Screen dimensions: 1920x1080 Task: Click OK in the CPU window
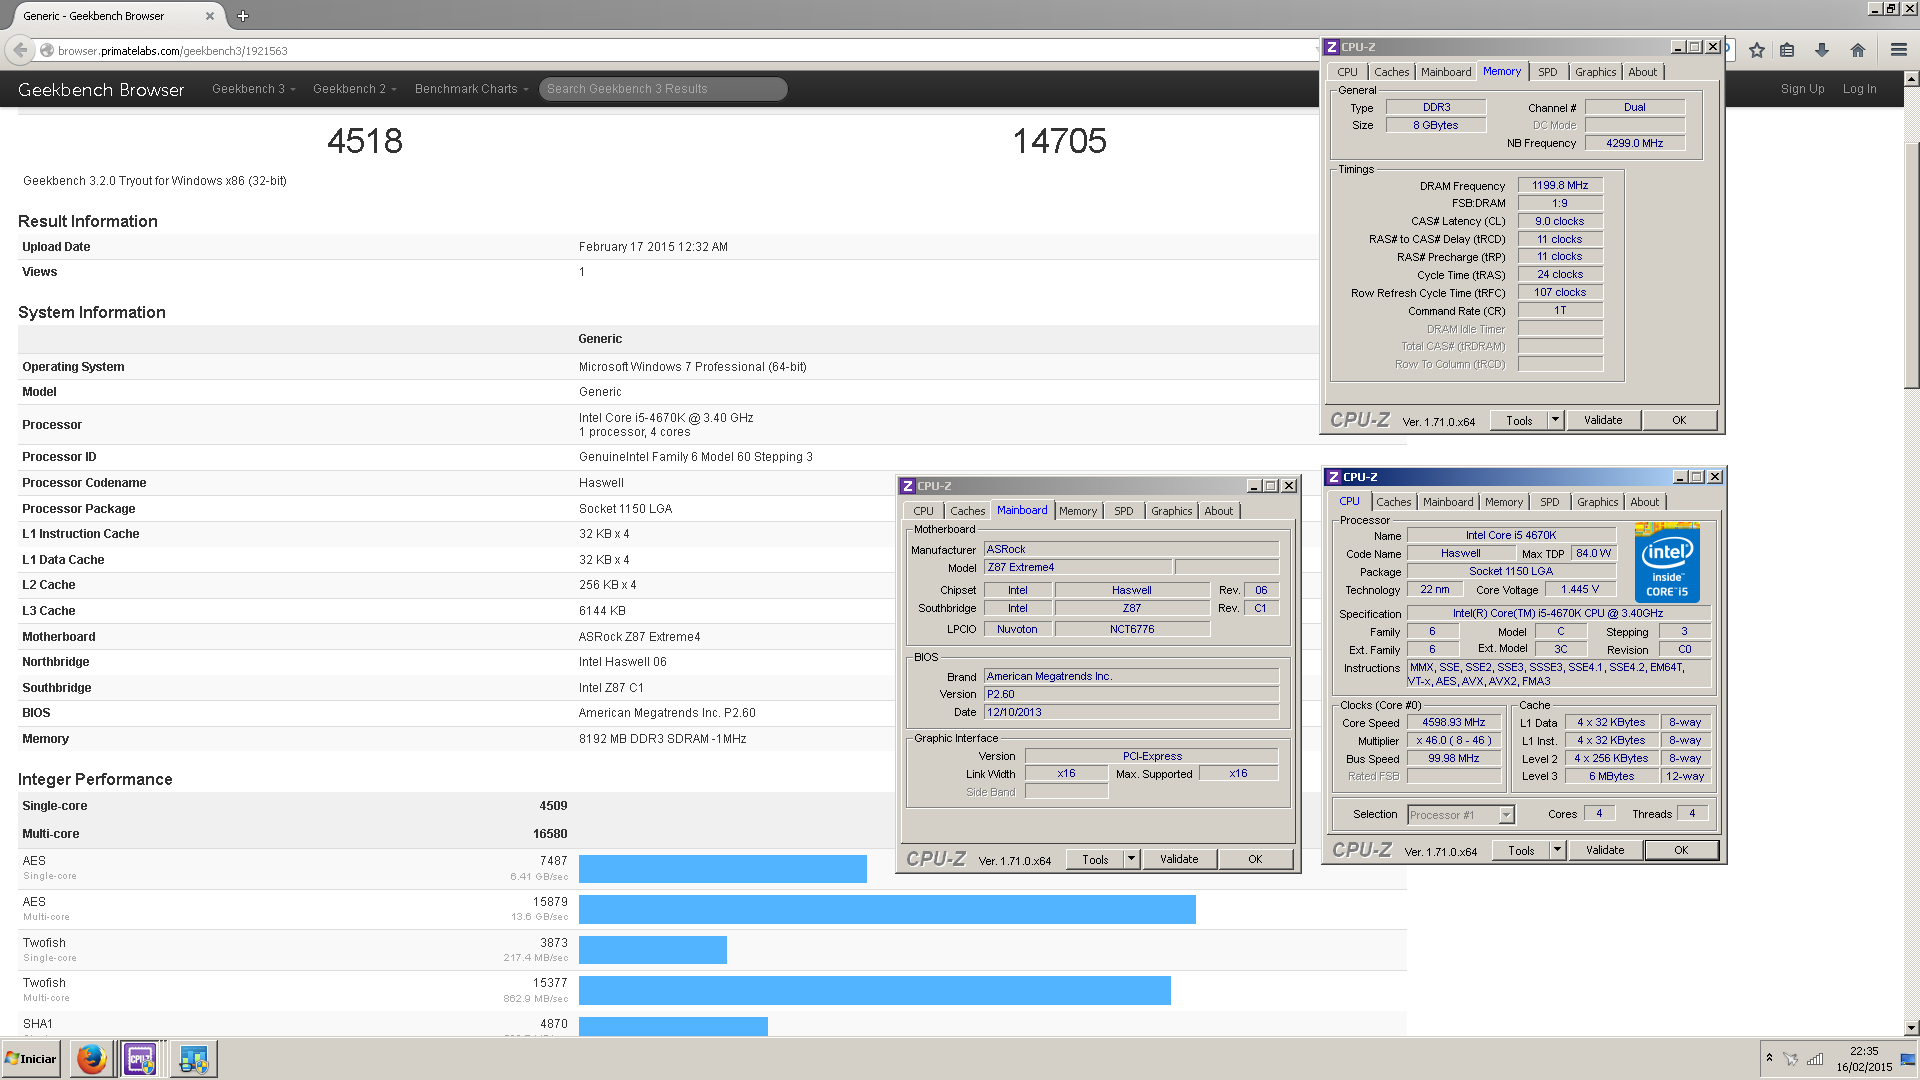click(1681, 850)
